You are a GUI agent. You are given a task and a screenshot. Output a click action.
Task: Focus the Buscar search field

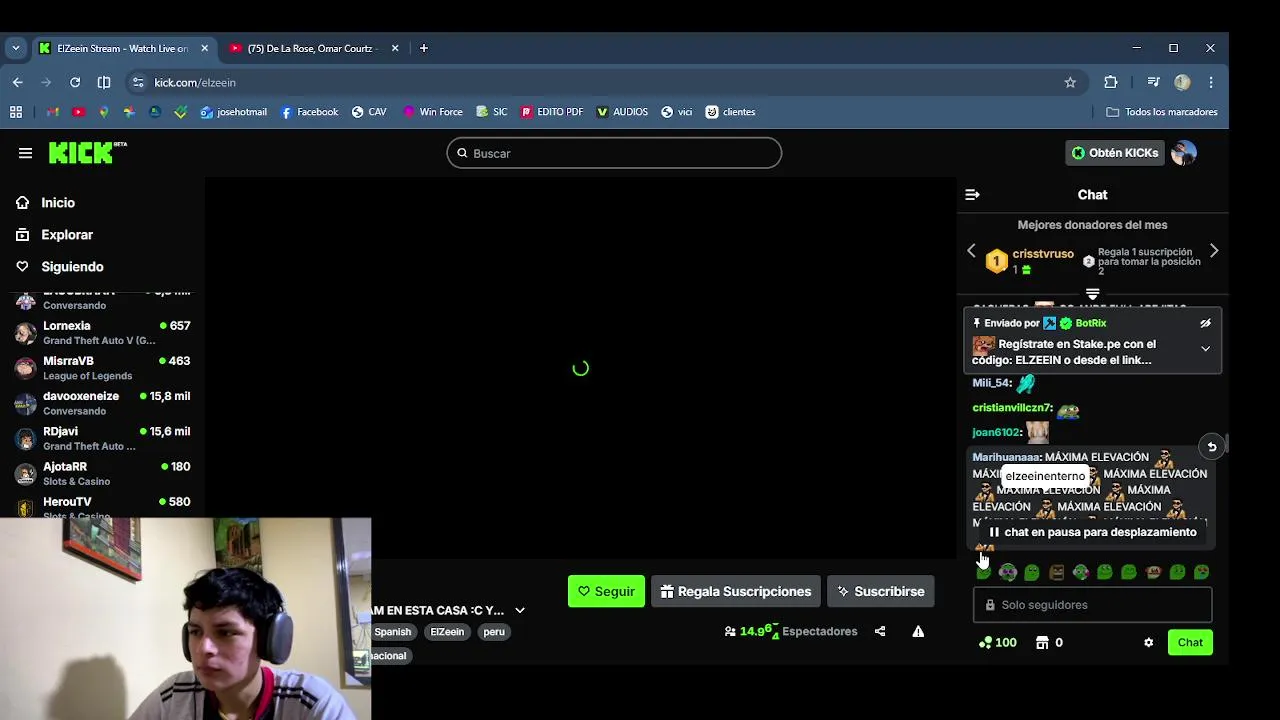click(614, 153)
